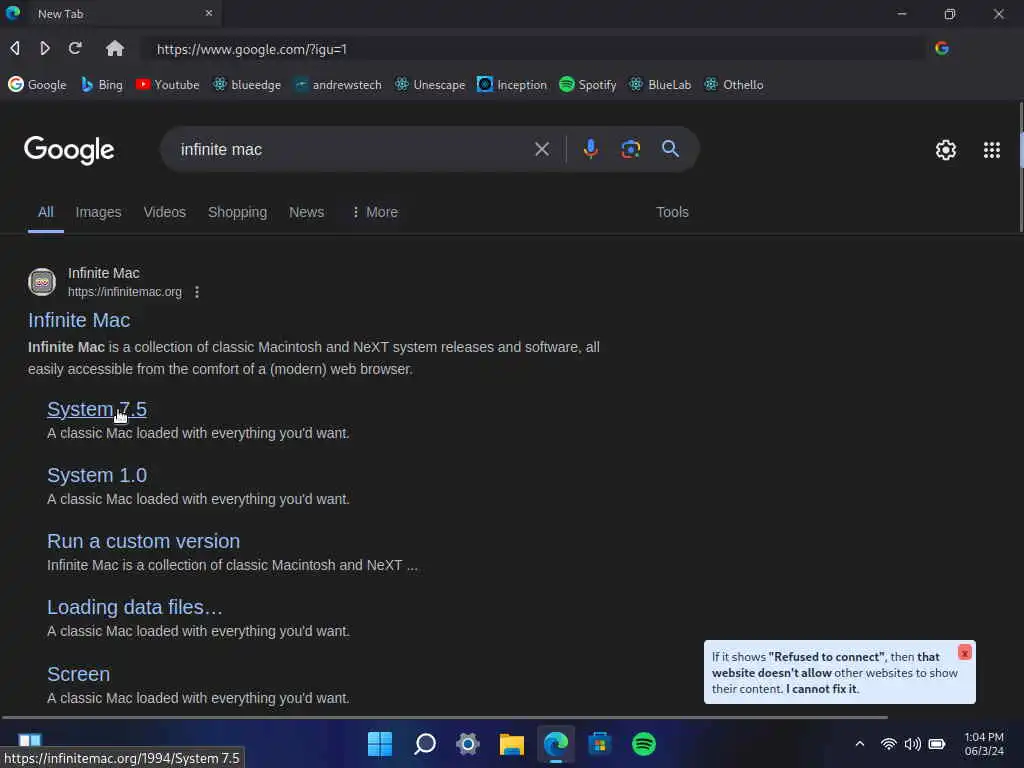
Task: Expand the More search filters menu
Action: coord(375,212)
